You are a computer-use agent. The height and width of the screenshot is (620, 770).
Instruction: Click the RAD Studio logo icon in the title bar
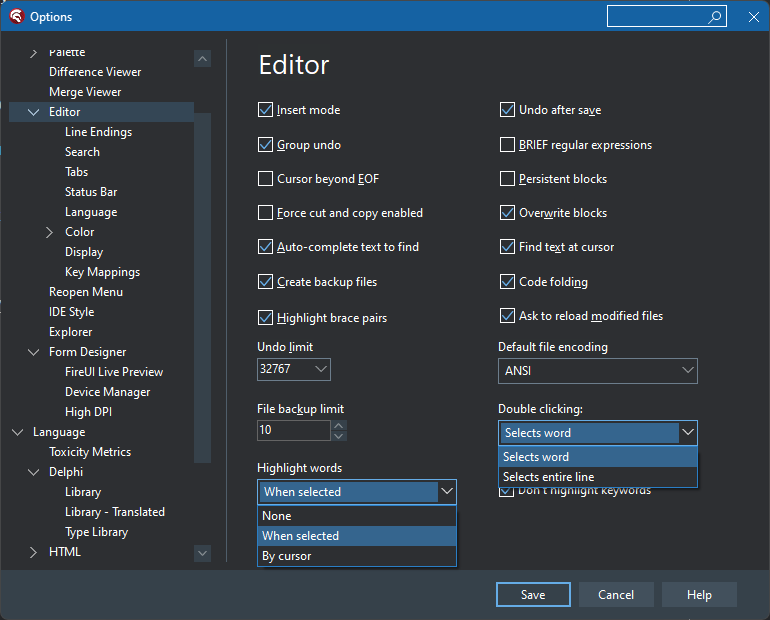[16, 16]
